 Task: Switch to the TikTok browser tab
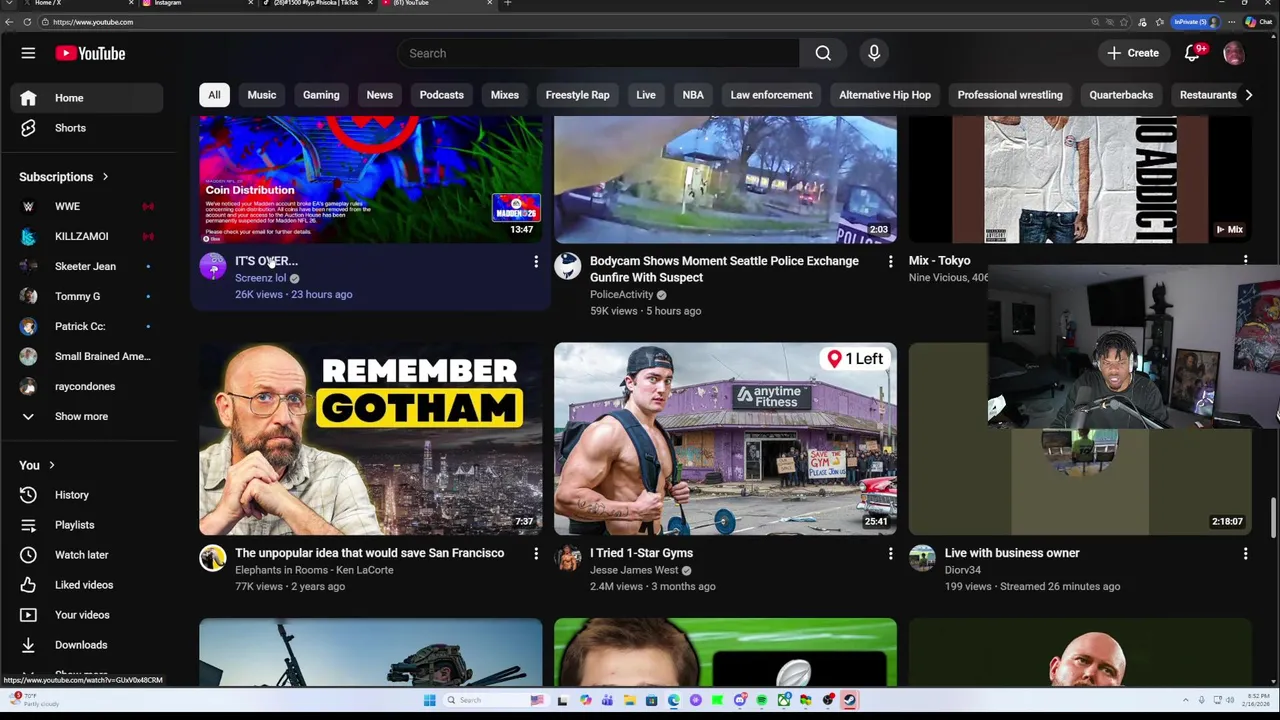pyautogui.click(x=316, y=4)
